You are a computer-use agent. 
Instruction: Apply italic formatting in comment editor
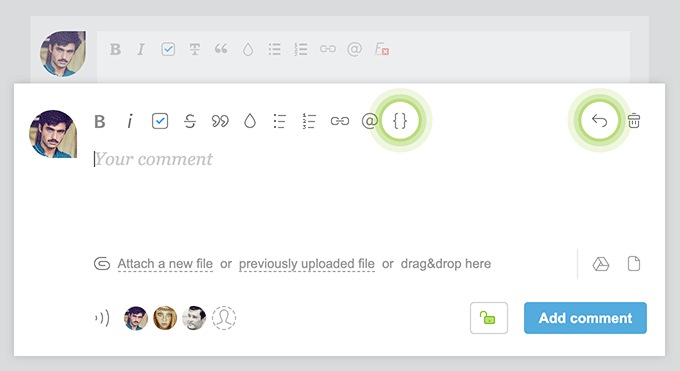tap(129, 121)
